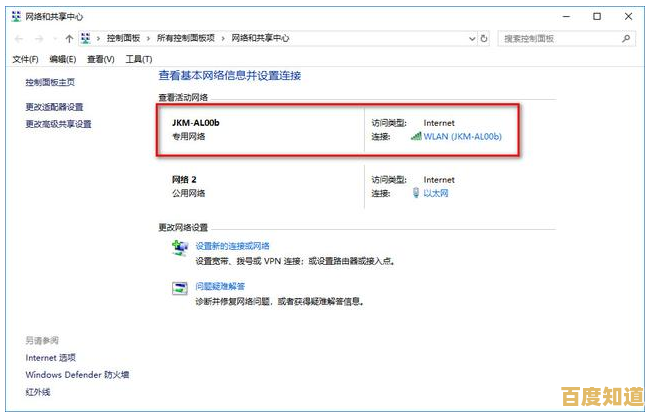The height and width of the screenshot is (415, 649).
Task: Click the troubleshoot problems icon
Action: 180,288
